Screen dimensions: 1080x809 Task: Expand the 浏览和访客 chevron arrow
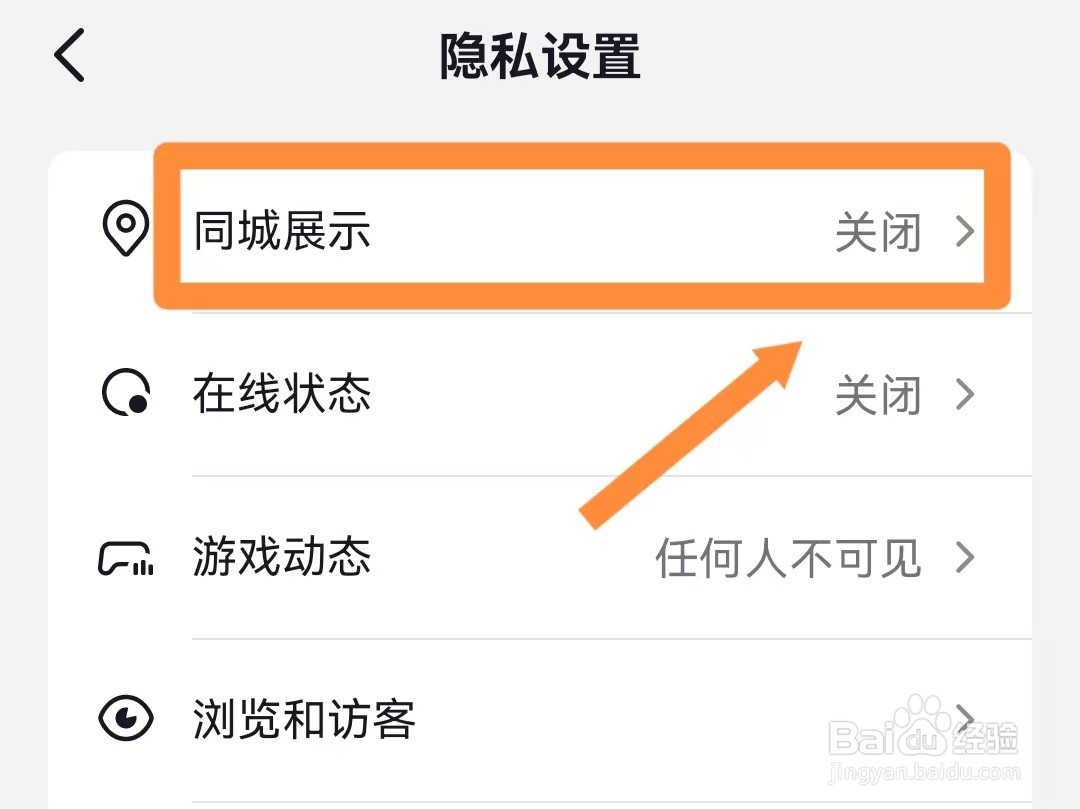click(x=965, y=716)
